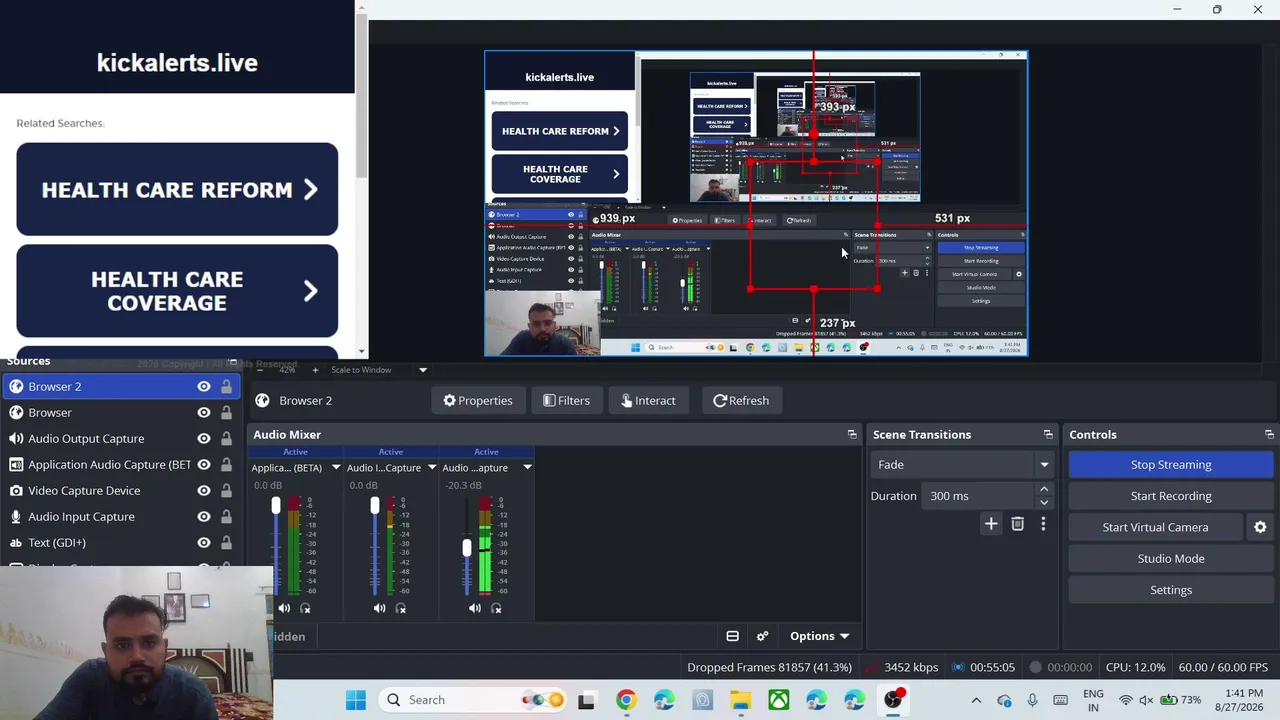The image size is (1280, 720).
Task: Undock the Scene Transitions panel
Action: coord(1048,435)
